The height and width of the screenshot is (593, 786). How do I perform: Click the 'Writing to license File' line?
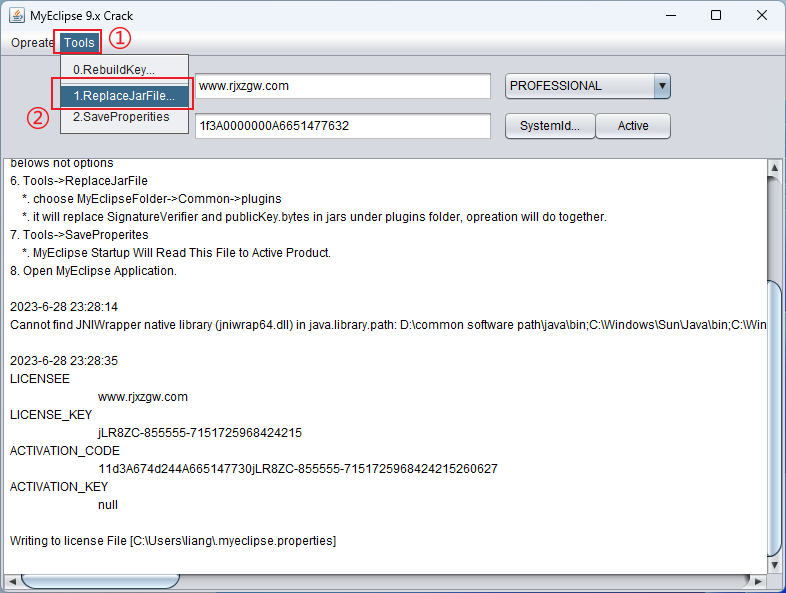[x=173, y=541]
